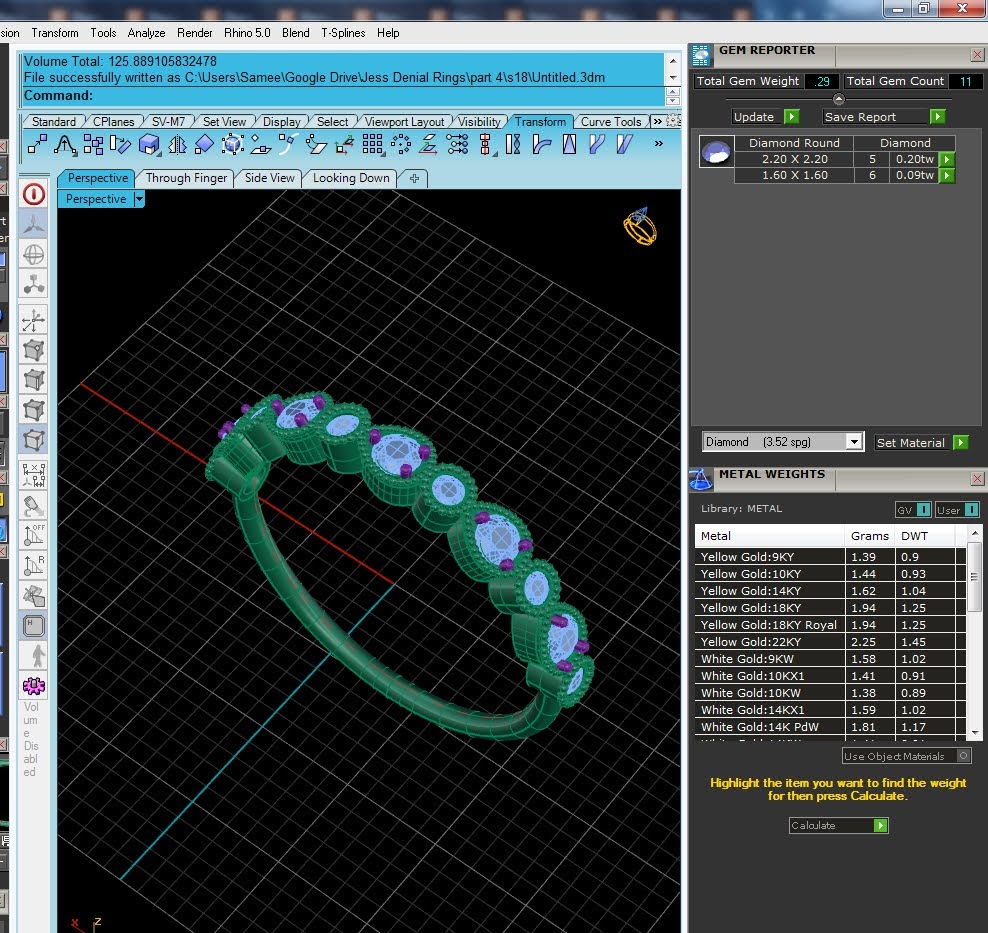The image size is (988, 933).
Task: Click the command history scroll-down arrow
Action: click(673, 77)
